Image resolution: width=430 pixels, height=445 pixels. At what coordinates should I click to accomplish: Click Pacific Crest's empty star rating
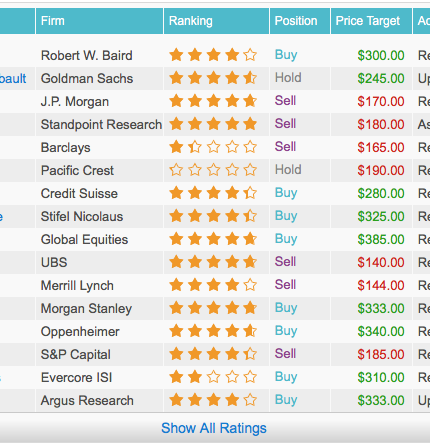pyautogui.click(x=213, y=170)
